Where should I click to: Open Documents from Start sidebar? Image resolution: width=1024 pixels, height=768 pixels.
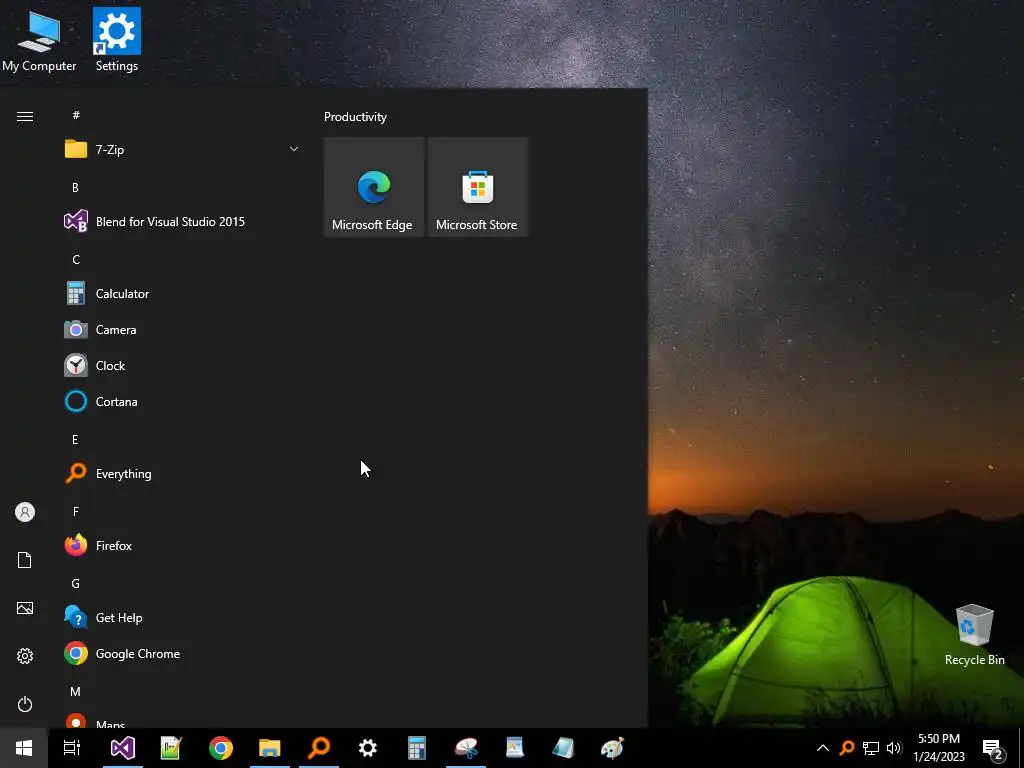[25, 560]
